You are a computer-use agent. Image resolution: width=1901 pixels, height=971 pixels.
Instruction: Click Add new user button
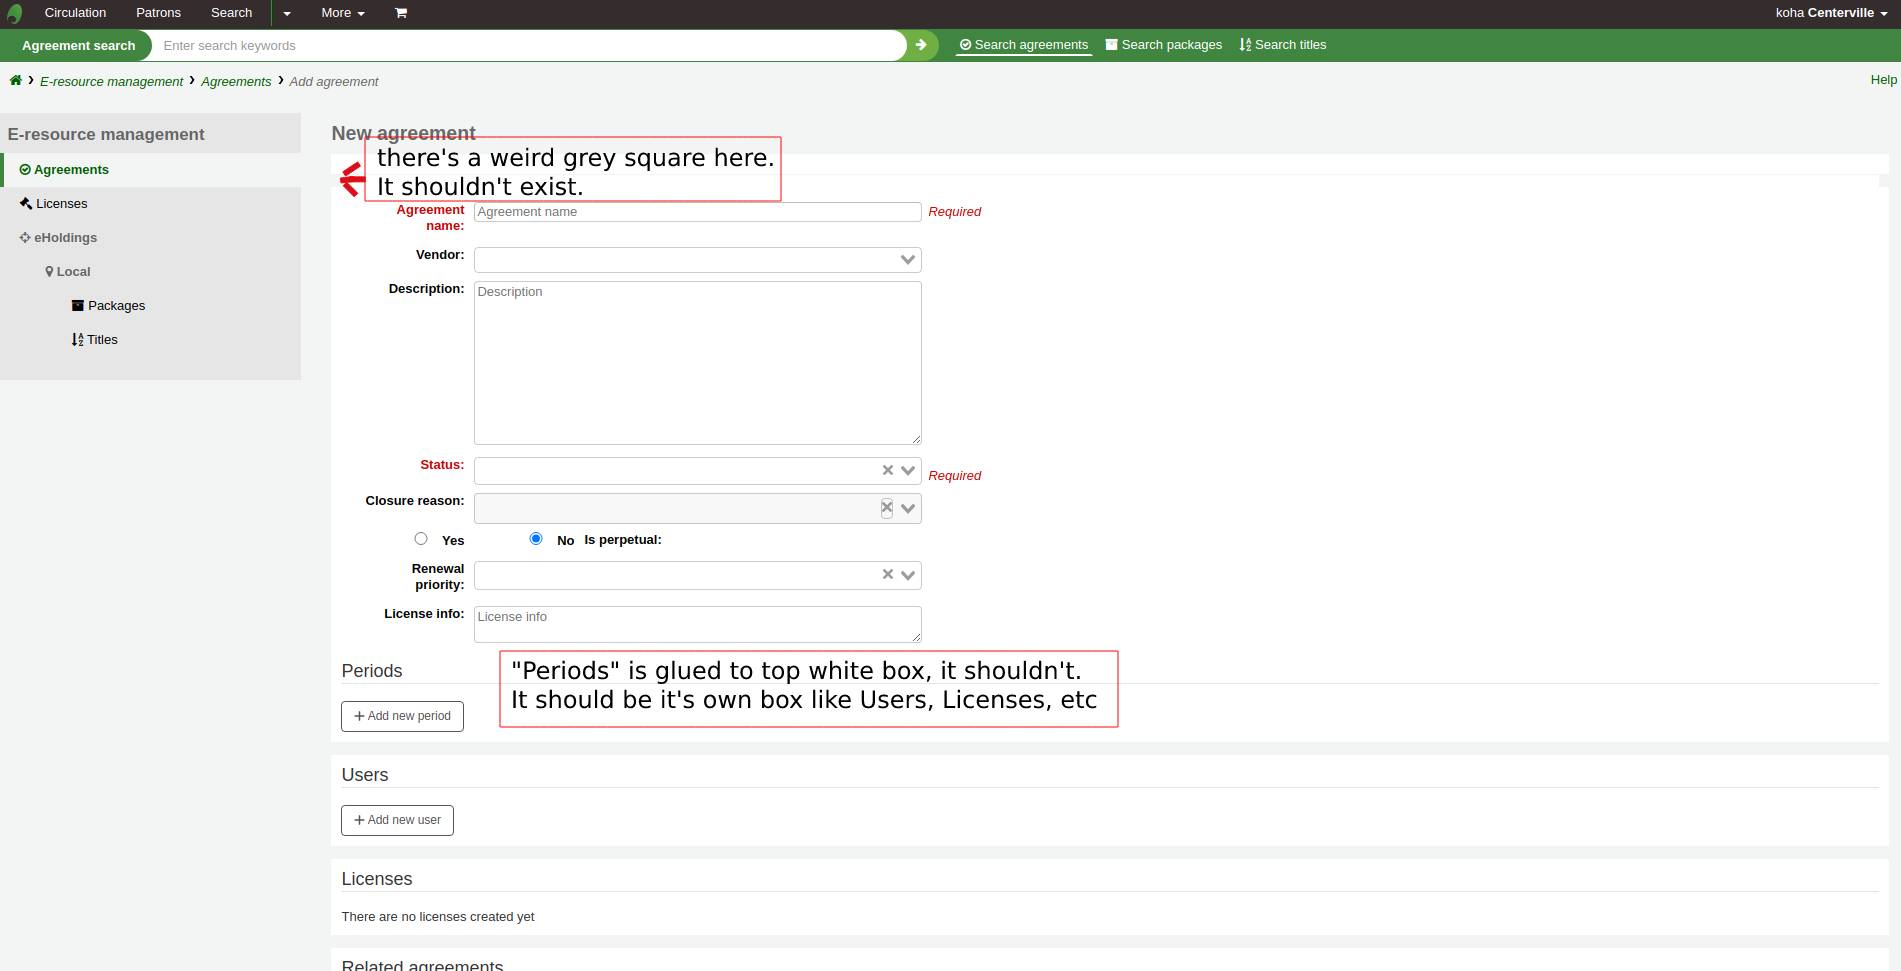point(397,820)
